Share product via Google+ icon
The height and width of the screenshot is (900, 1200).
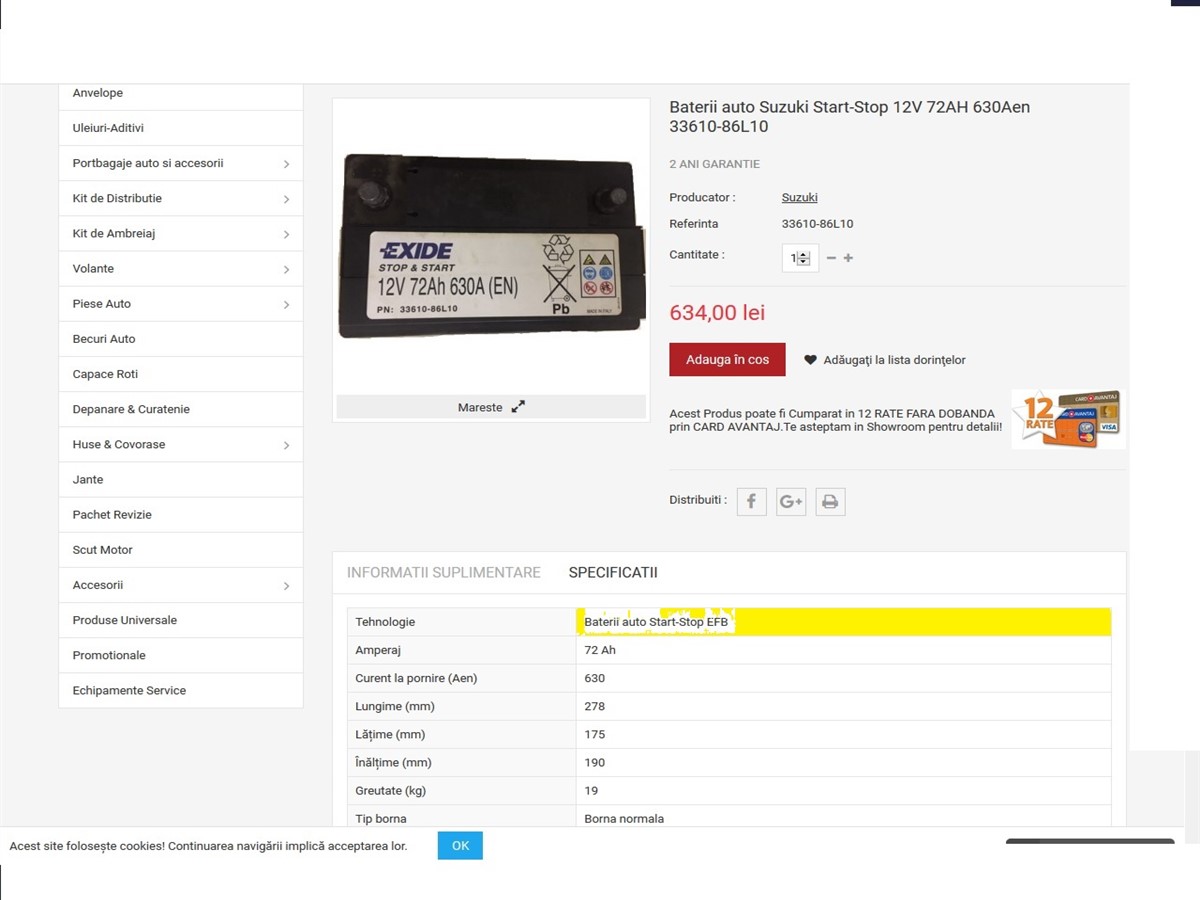click(791, 501)
